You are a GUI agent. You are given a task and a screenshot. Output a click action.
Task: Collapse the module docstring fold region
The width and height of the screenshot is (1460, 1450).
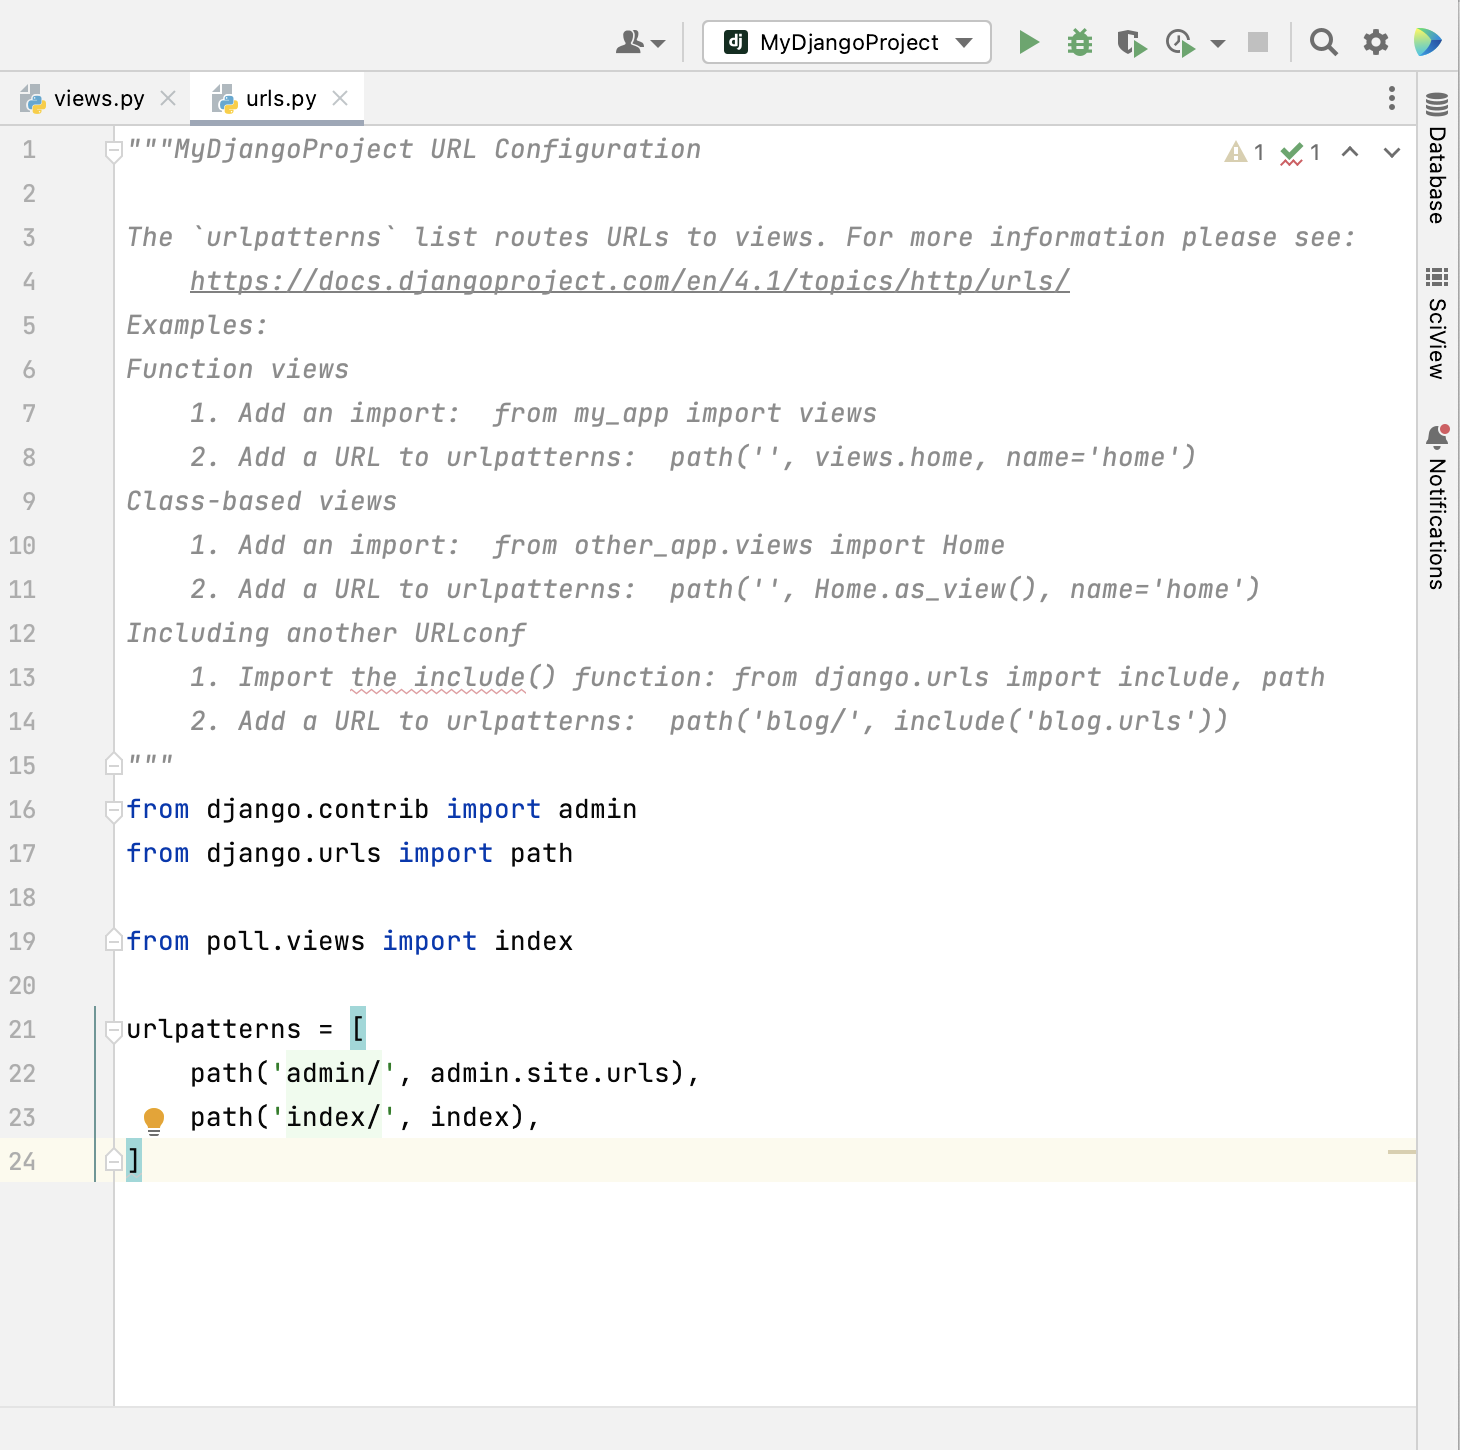point(112,149)
